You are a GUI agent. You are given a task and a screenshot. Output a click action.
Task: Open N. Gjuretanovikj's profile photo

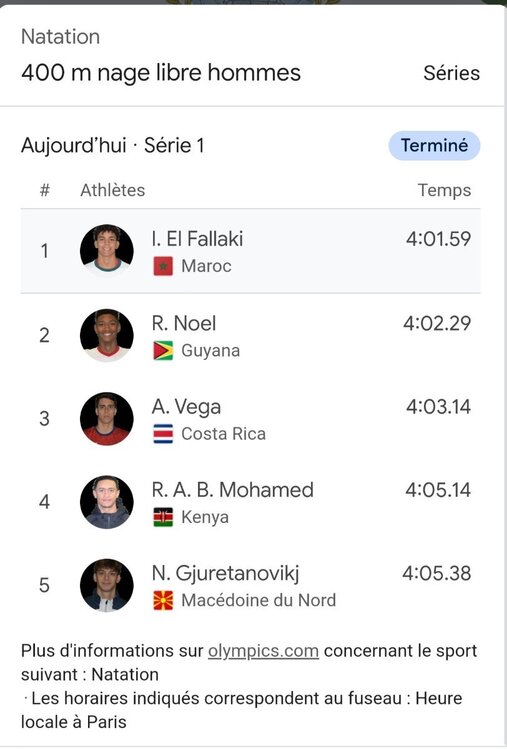(107, 585)
